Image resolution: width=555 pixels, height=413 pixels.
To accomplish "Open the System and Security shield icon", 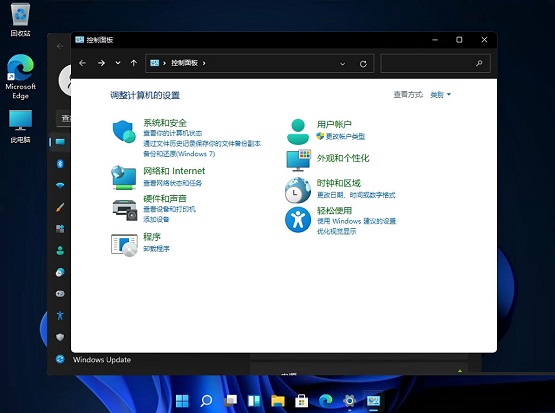I will click(124, 131).
